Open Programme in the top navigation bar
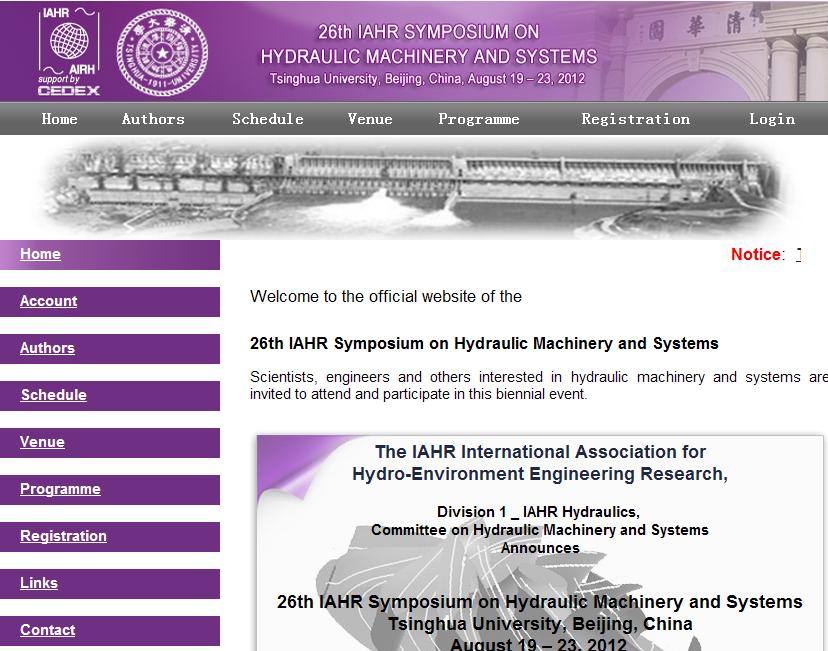Screen dimensions: 828x651 479,119
